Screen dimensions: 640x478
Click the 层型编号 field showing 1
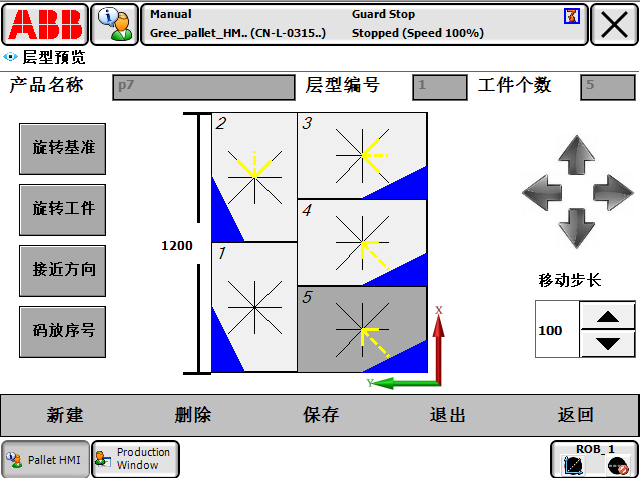[x=440, y=87]
